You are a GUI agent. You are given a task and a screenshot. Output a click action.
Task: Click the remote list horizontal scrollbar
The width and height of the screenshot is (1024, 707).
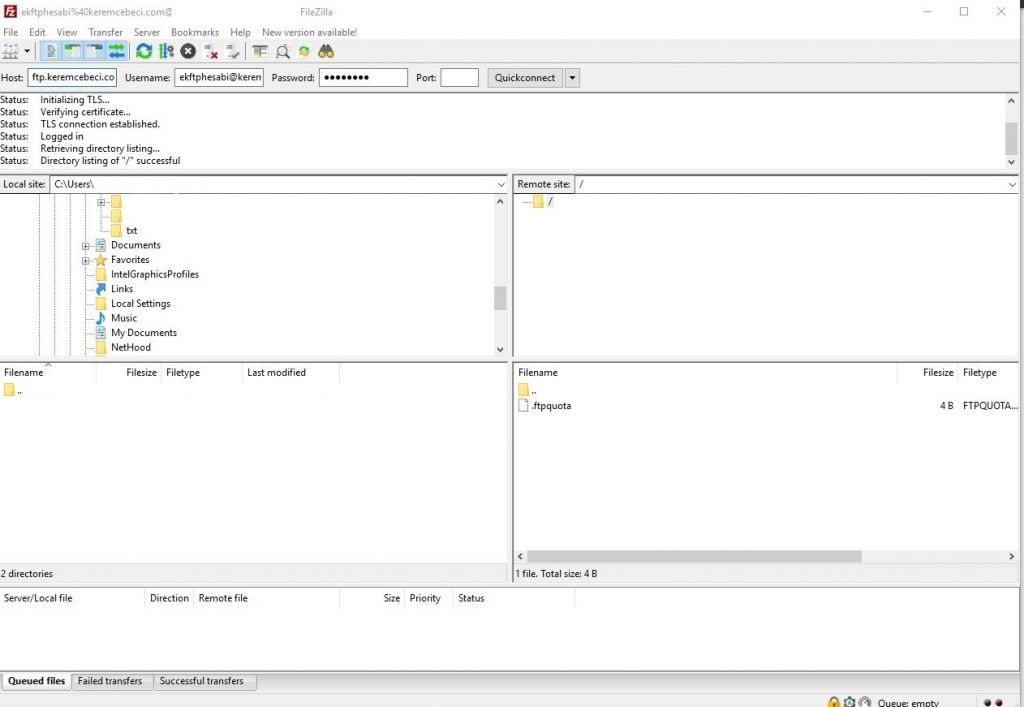(x=694, y=556)
